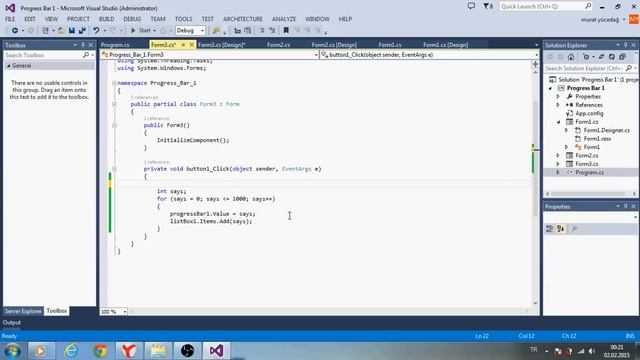Select Form1.resx in Solution Explorer
The image size is (640, 360).
(597, 139)
